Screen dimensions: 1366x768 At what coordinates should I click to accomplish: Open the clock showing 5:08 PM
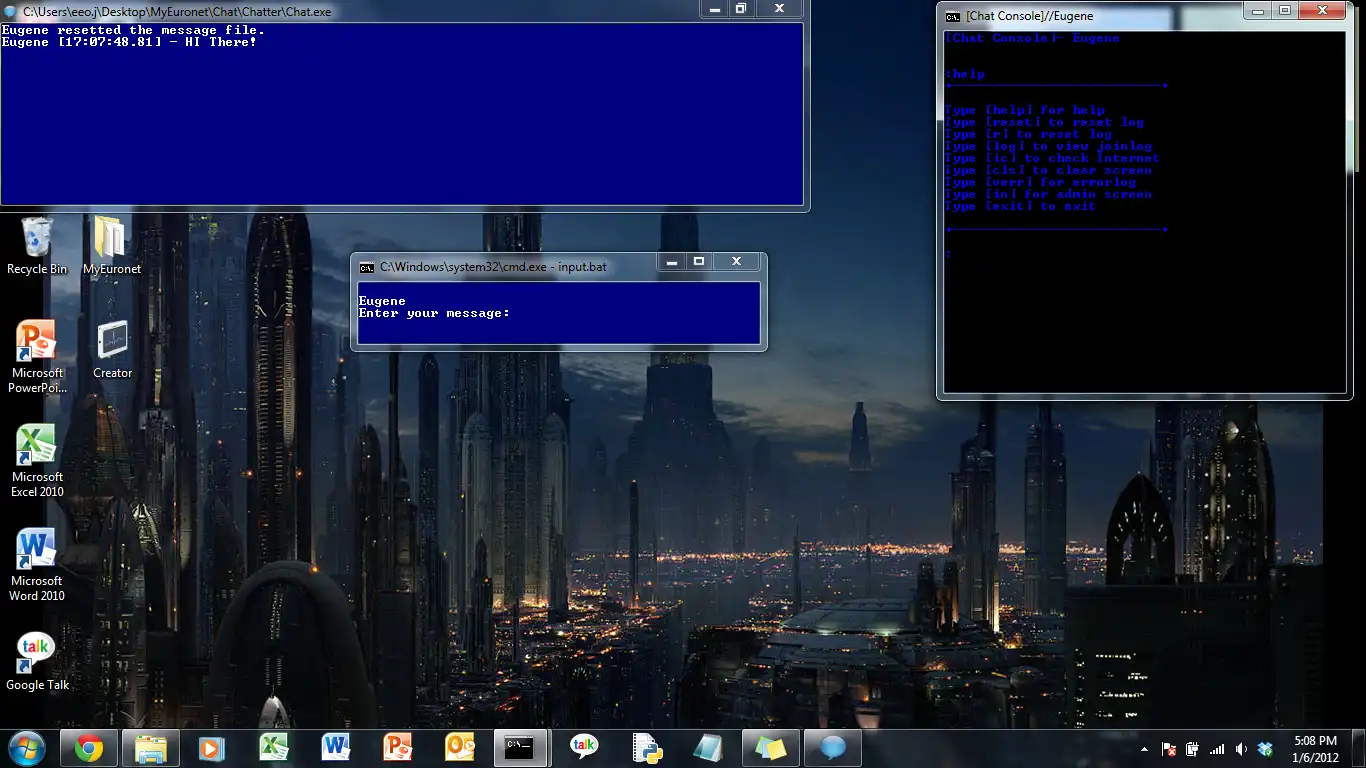[1315, 749]
